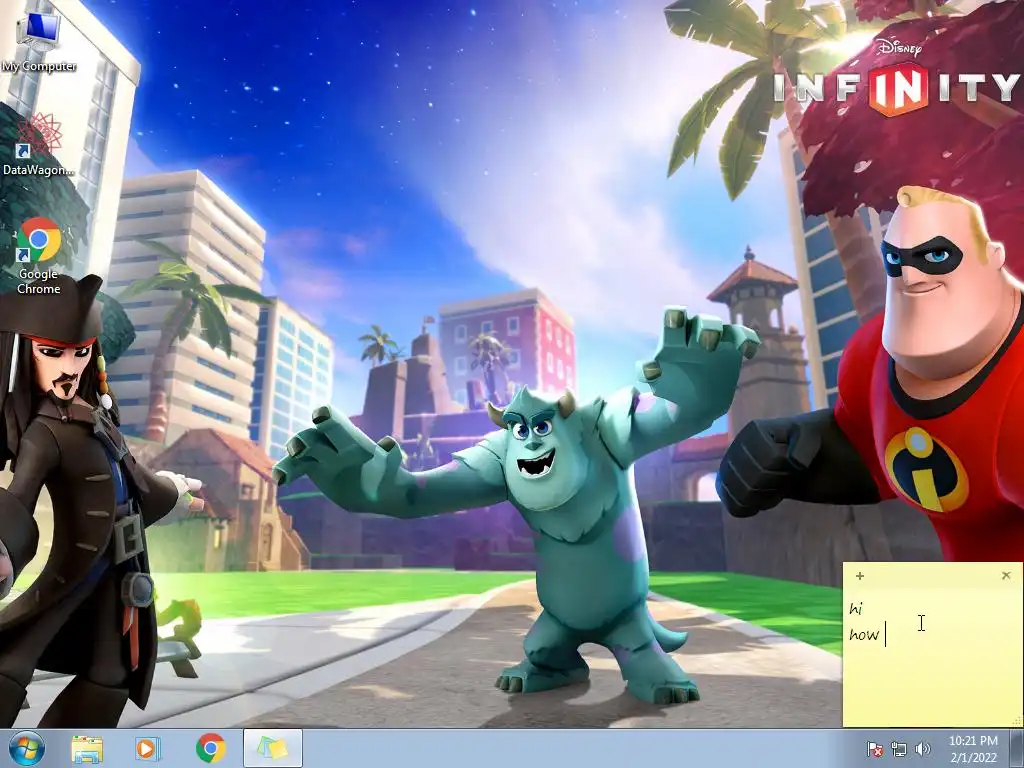Click the word "how" in the note
This screenshot has width=1024, height=768.
tap(864, 634)
